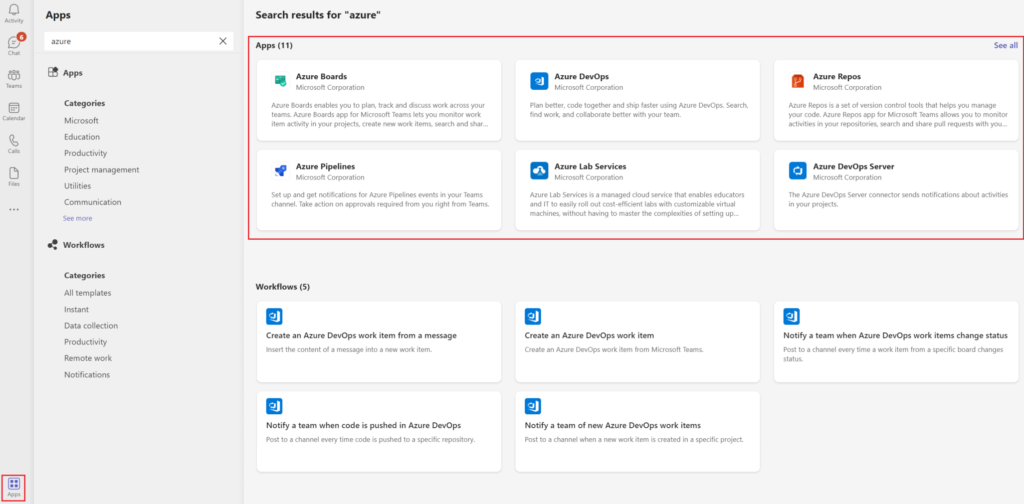Select the Project management category
Viewport: 1024px width, 504px height.
coord(101,170)
